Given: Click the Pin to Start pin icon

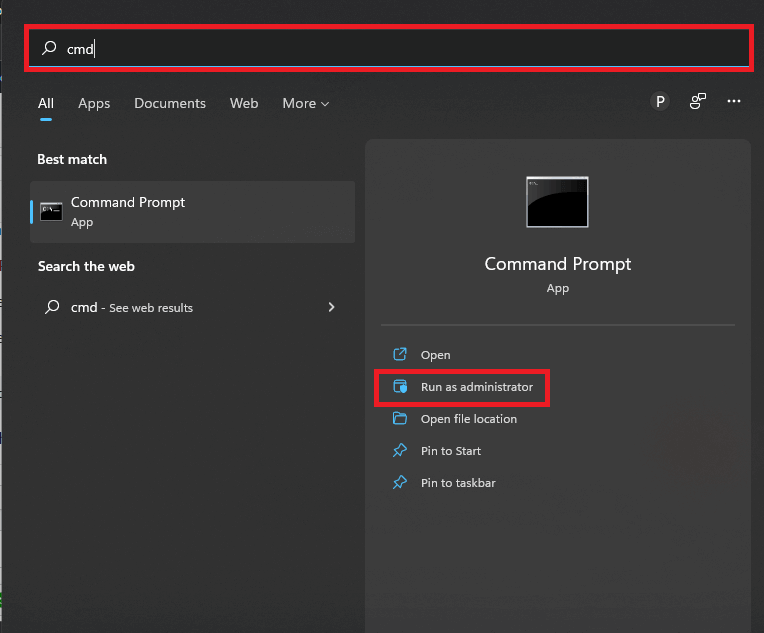Looking at the screenshot, I should click(x=400, y=451).
